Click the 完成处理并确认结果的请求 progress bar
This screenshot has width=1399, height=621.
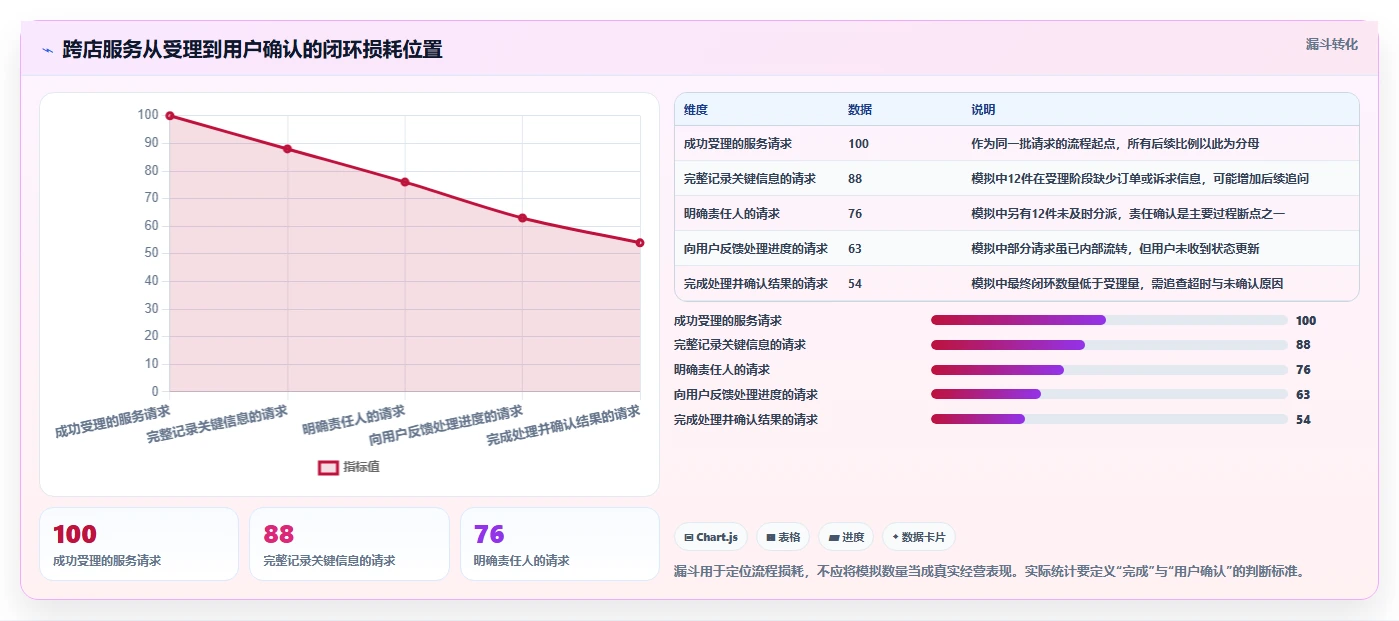click(x=1109, y=419)
